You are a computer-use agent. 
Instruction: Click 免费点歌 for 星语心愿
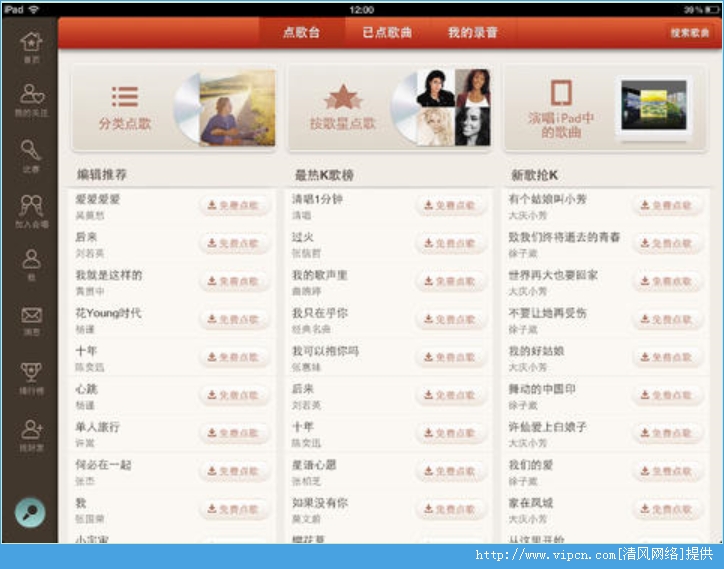[x=451, y=471]
